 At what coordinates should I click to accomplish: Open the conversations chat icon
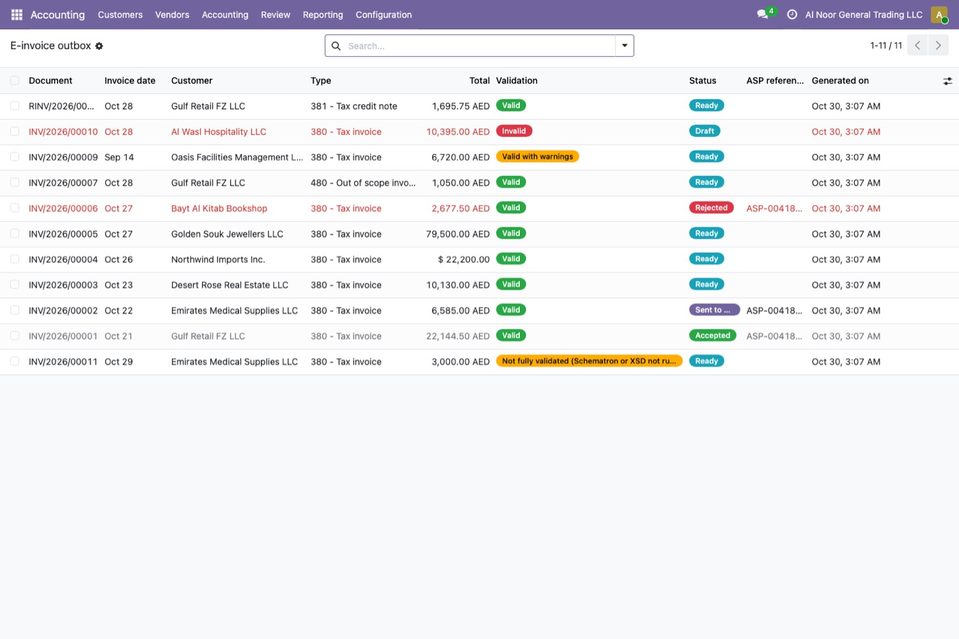click(762, 14)
